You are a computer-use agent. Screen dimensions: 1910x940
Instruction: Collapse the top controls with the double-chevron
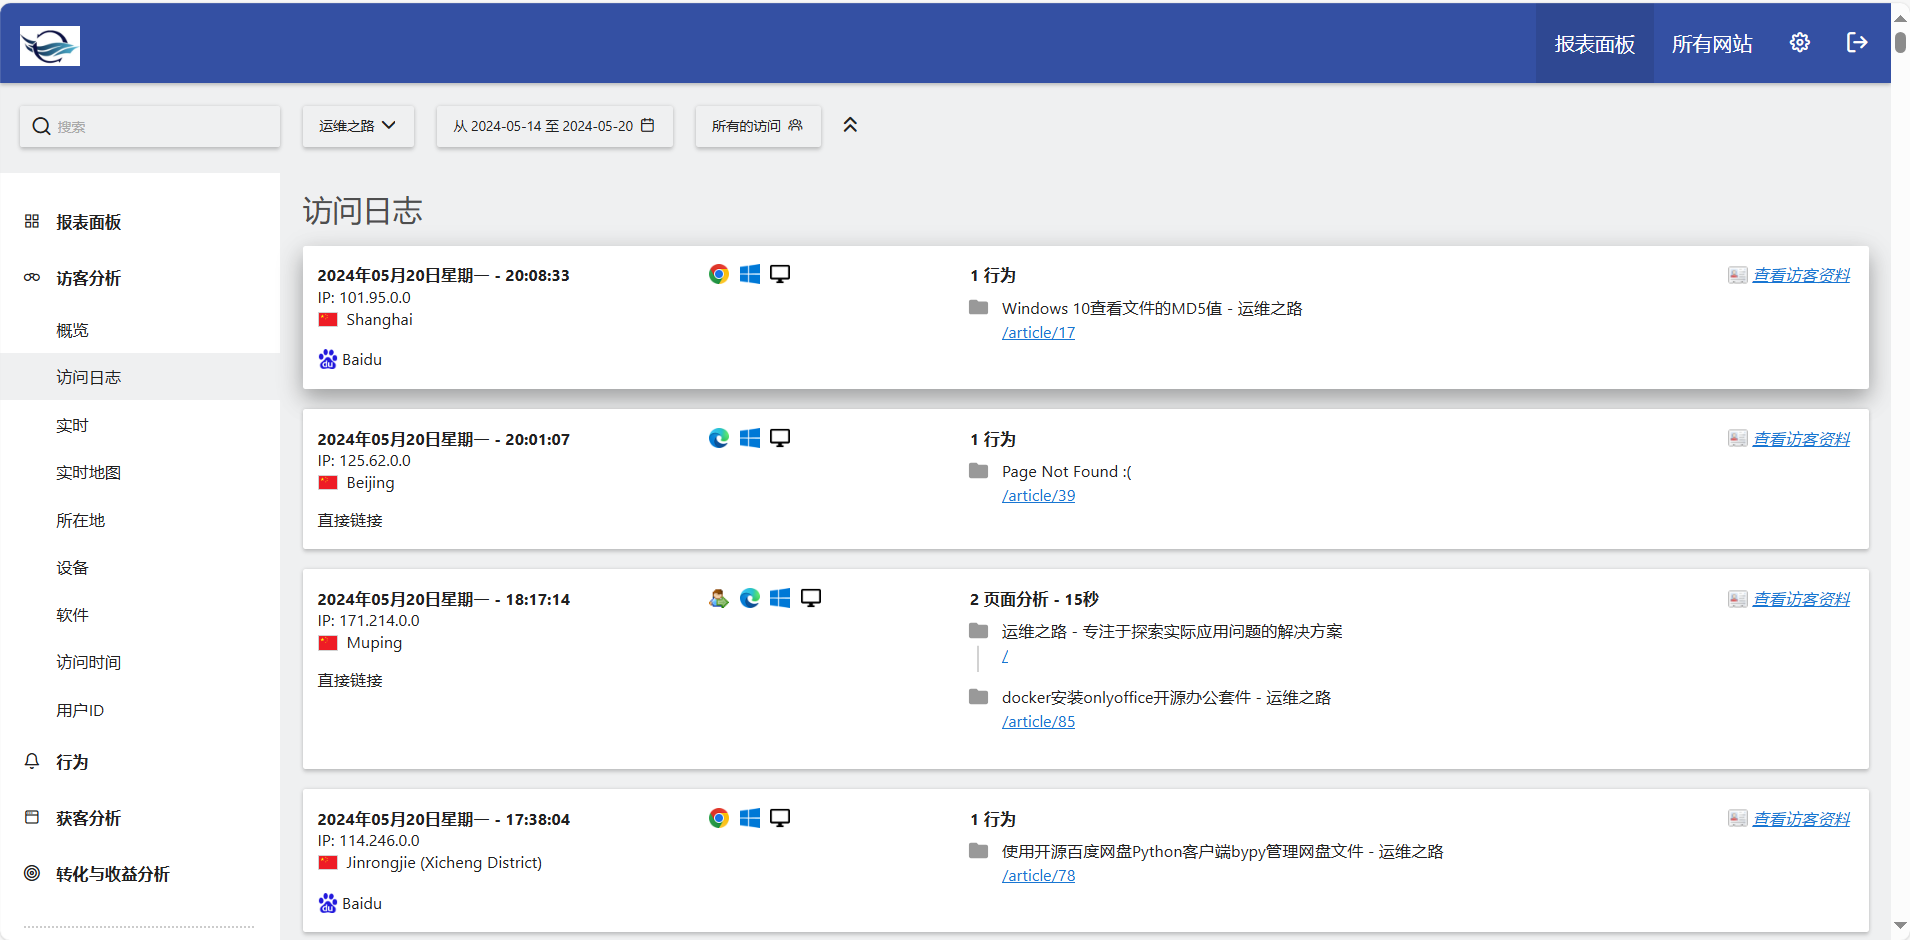tap(850, 125)
